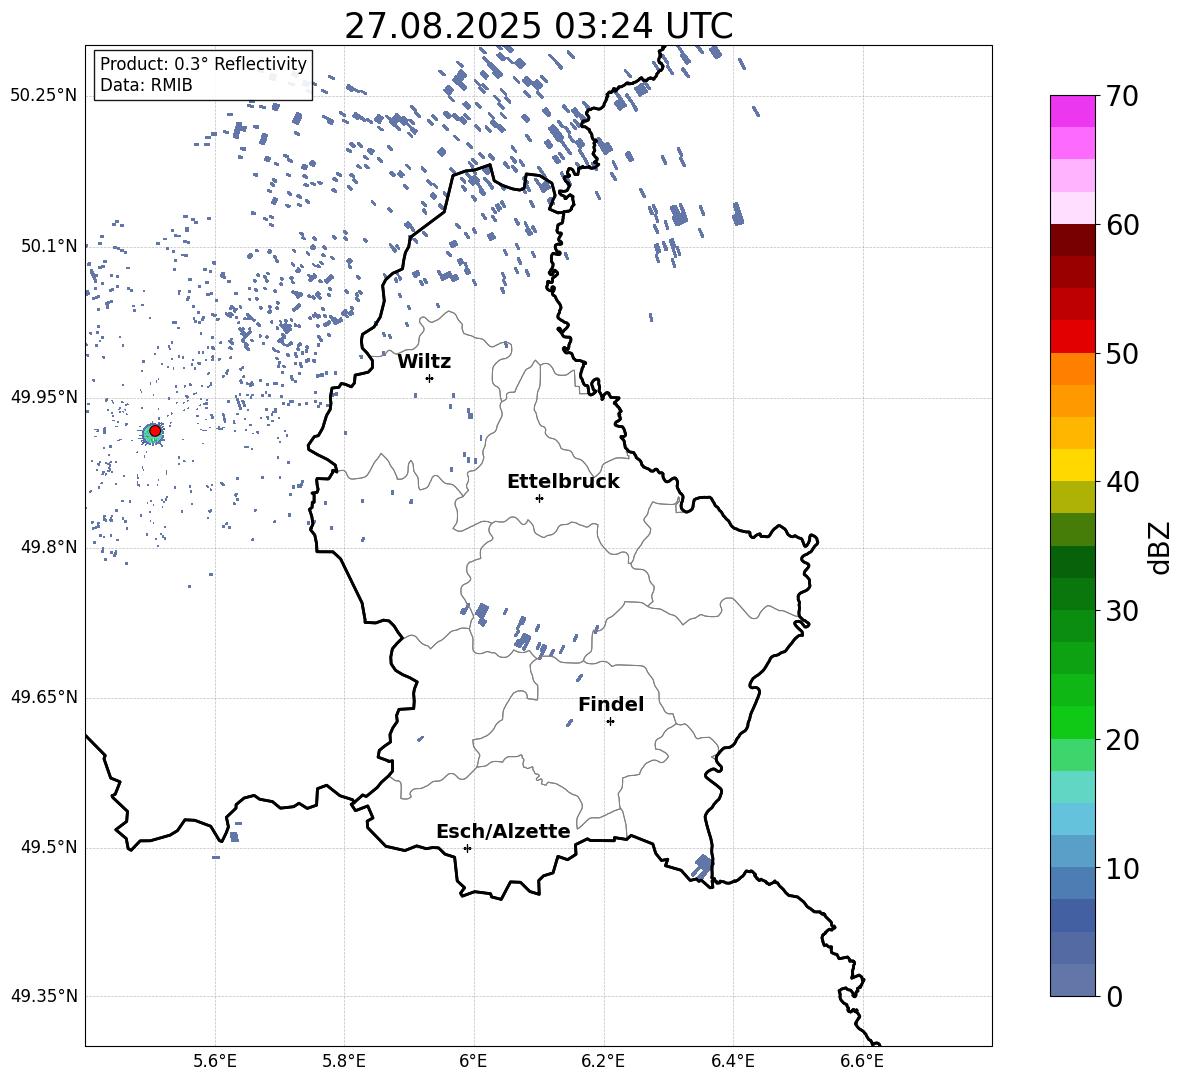Click the Findel city label
The width and height of the screenshot is (1184, 1081).
tap(611, 704)
